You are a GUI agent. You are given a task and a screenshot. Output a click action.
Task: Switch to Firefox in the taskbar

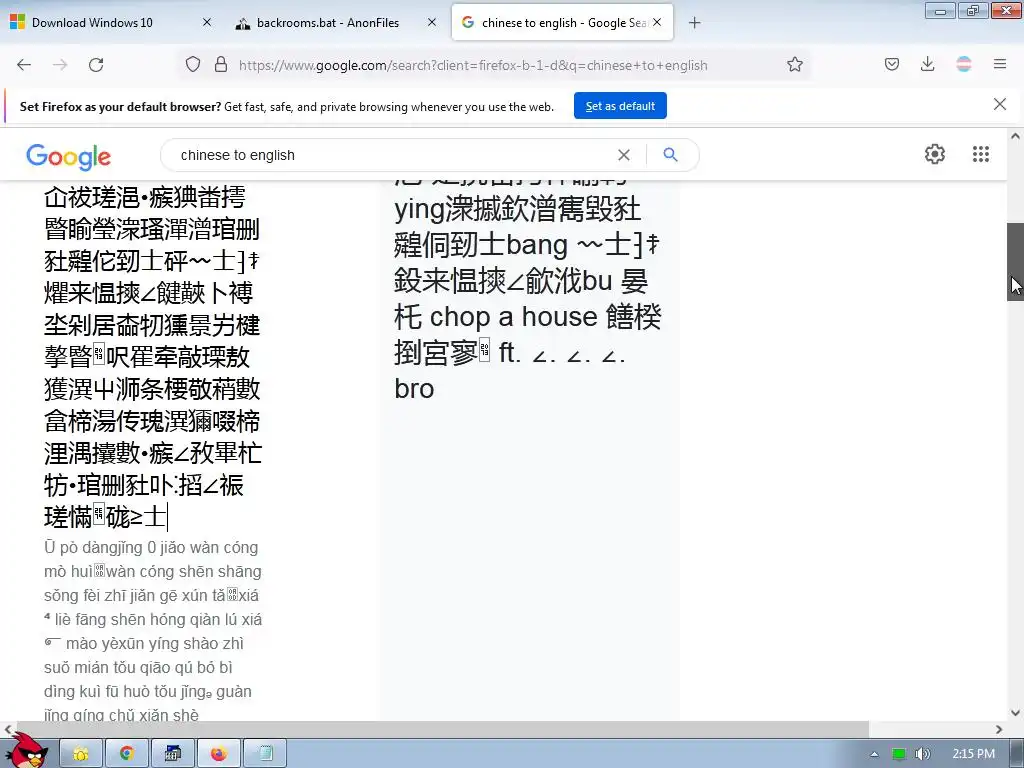click(x=218, y=754)
